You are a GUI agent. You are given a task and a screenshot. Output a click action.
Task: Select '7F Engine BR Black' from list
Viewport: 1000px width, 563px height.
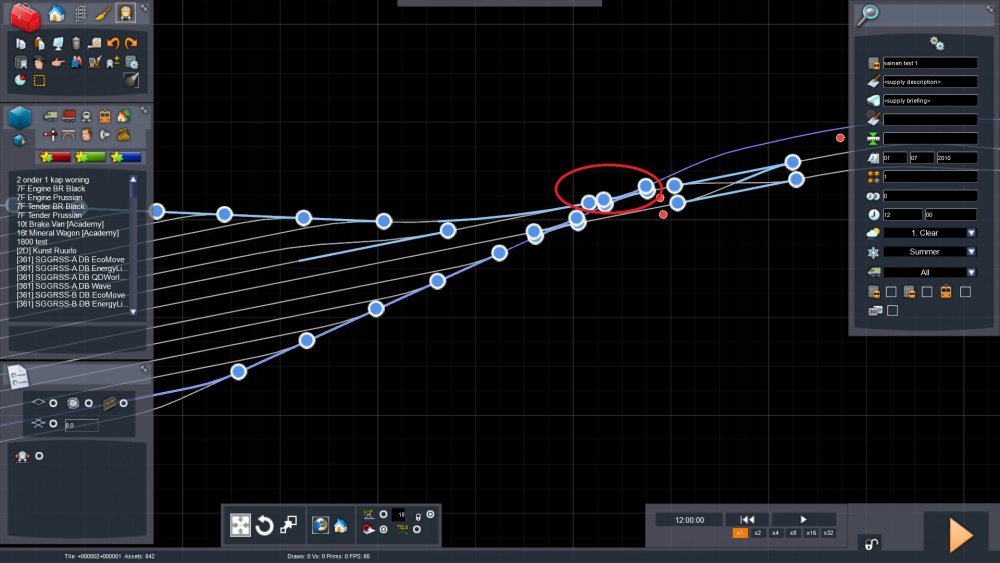point(51,188)
